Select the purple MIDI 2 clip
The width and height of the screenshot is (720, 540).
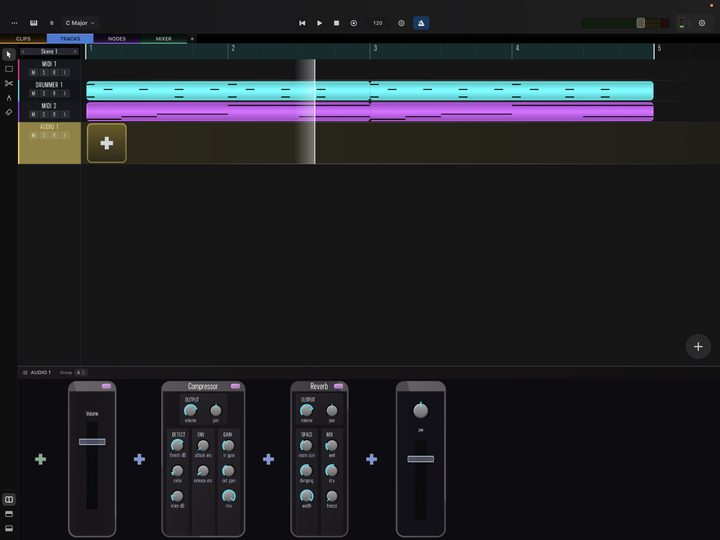[370, 112]
